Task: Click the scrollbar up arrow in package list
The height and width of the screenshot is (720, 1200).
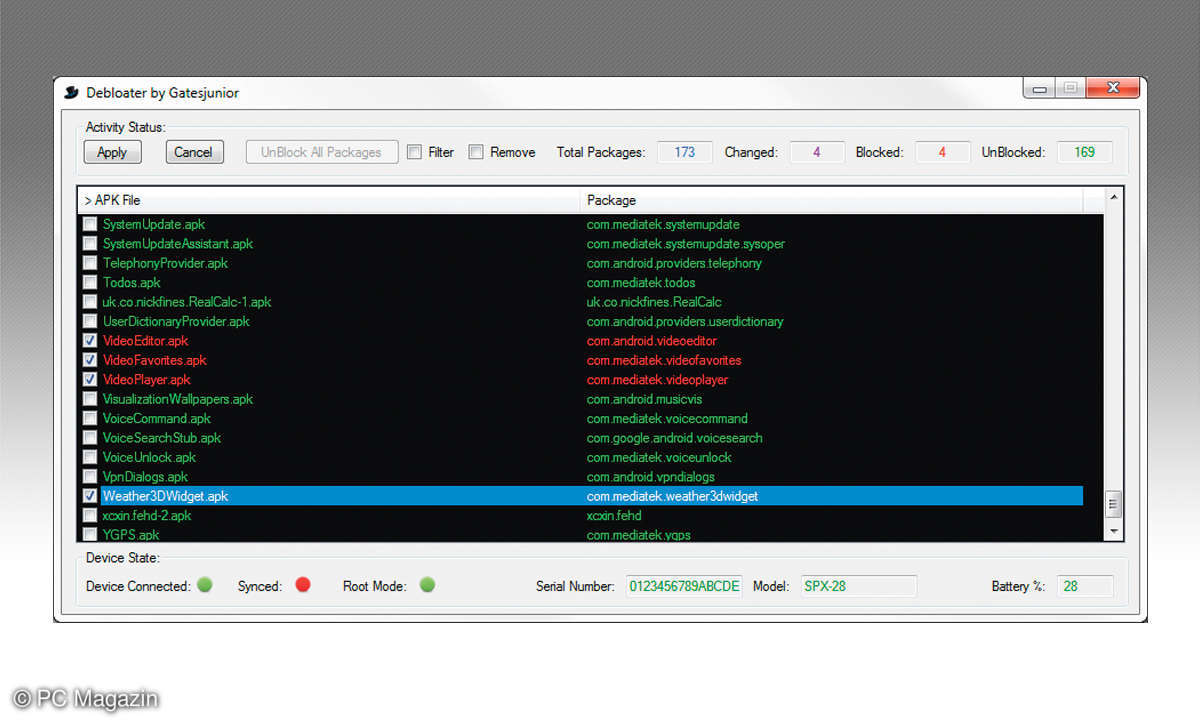Action: pyautogui.click(x=1114, y=198)
